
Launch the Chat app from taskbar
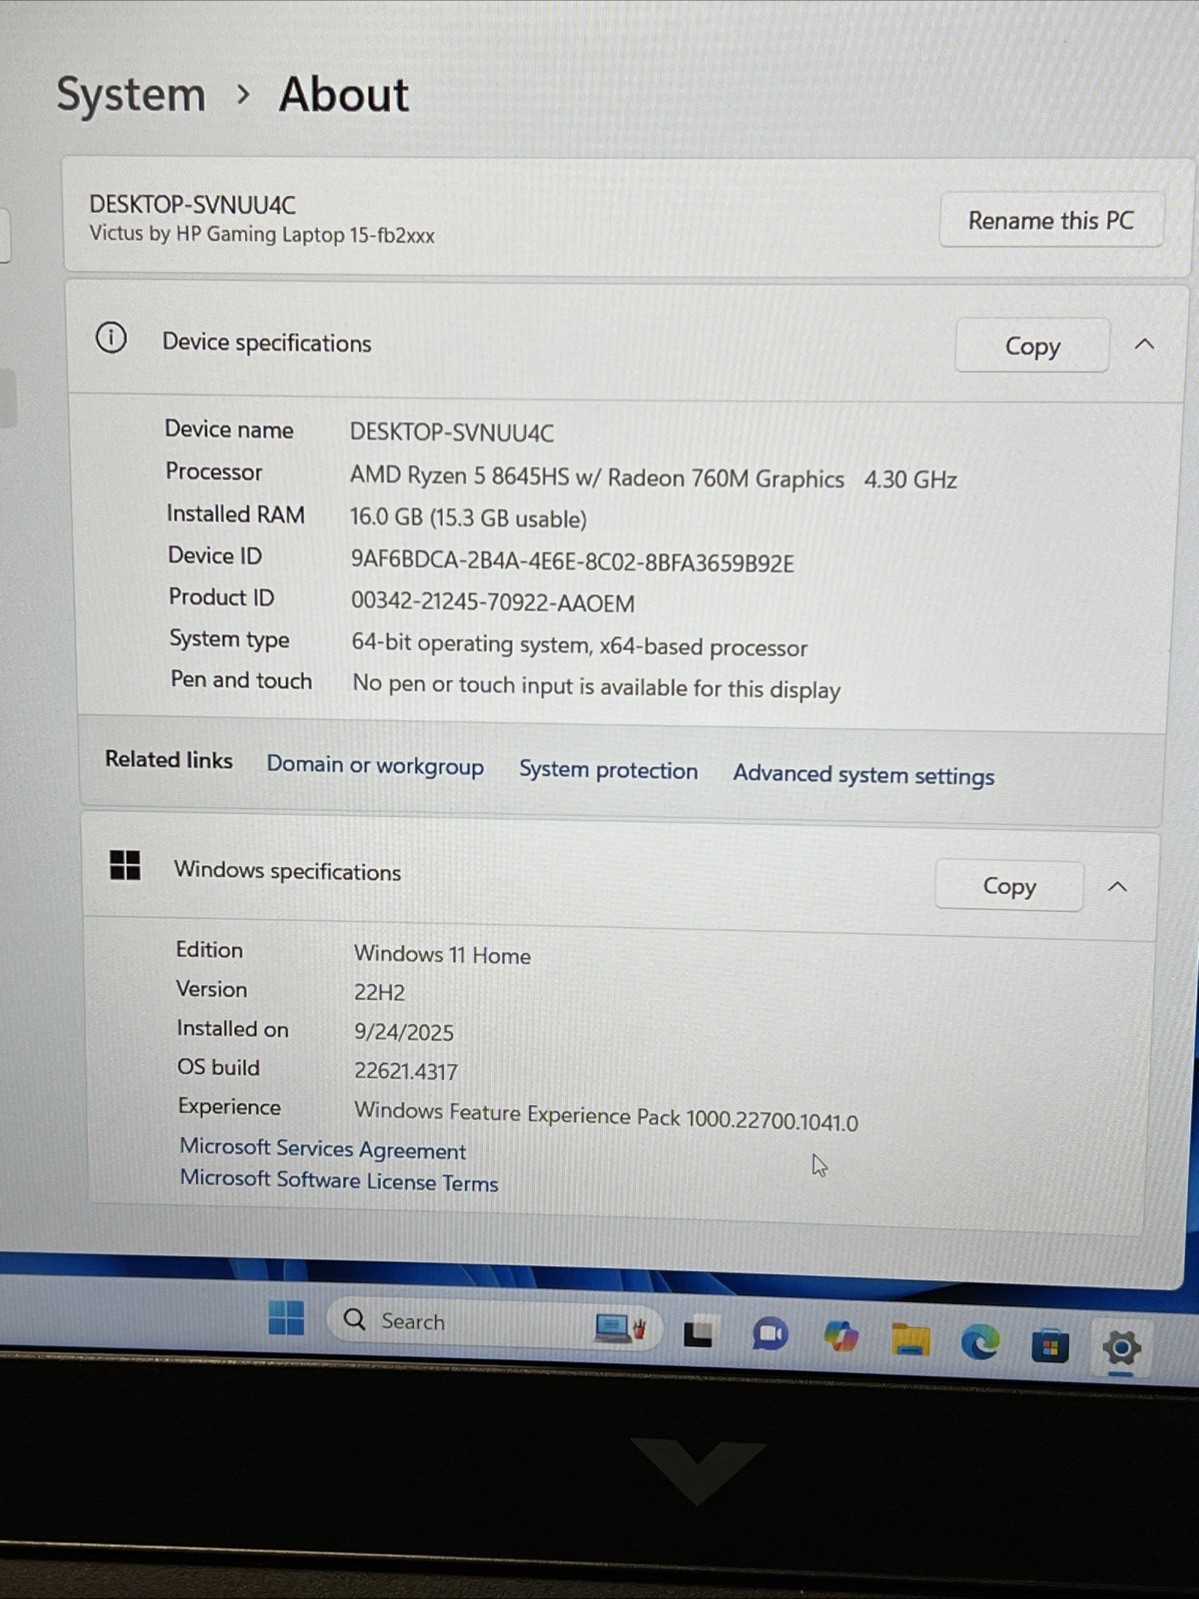[x=769, y=1335]
